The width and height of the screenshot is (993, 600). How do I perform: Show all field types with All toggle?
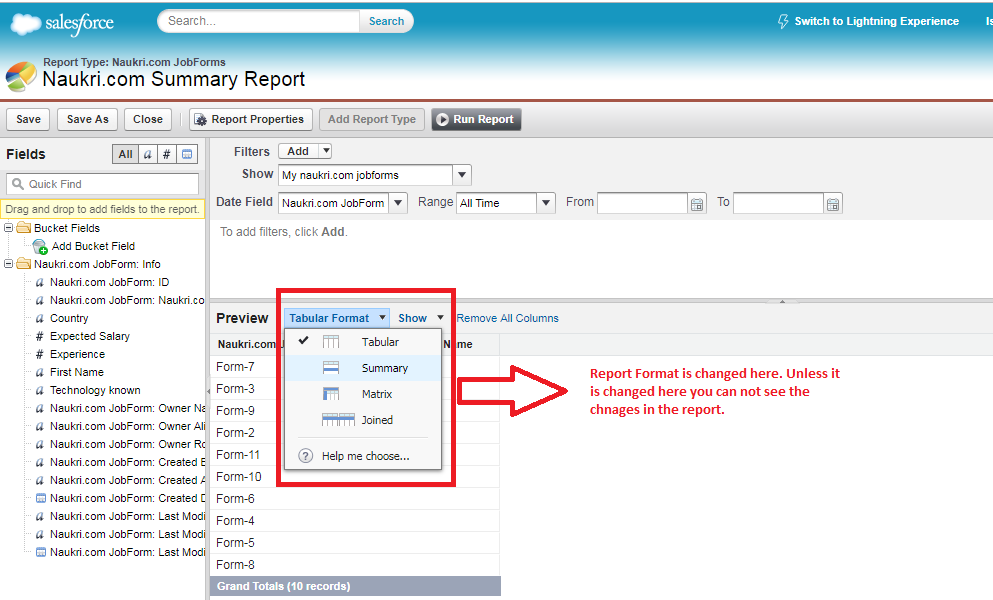125,154
